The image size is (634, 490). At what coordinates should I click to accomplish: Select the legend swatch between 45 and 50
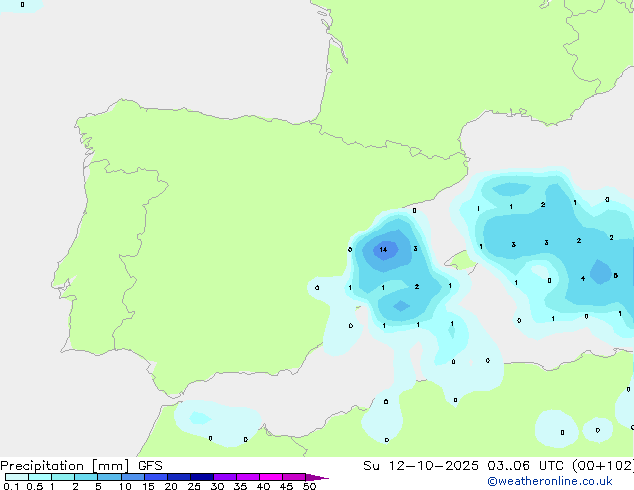(294, 477)
